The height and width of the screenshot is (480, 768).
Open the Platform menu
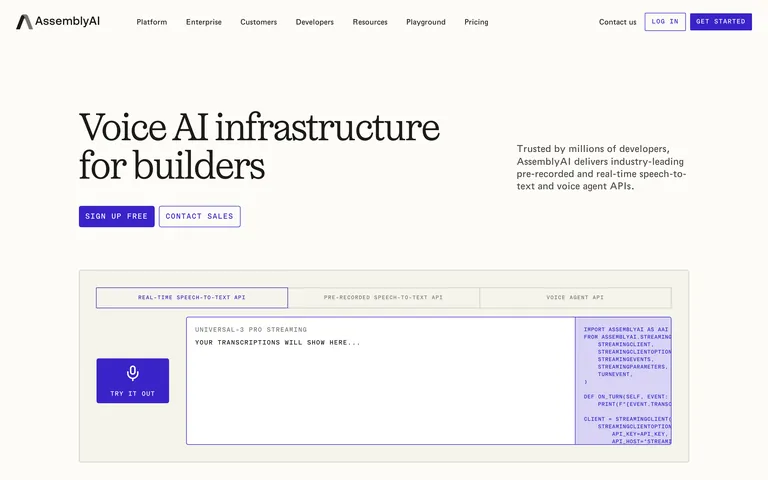[151, 22]
